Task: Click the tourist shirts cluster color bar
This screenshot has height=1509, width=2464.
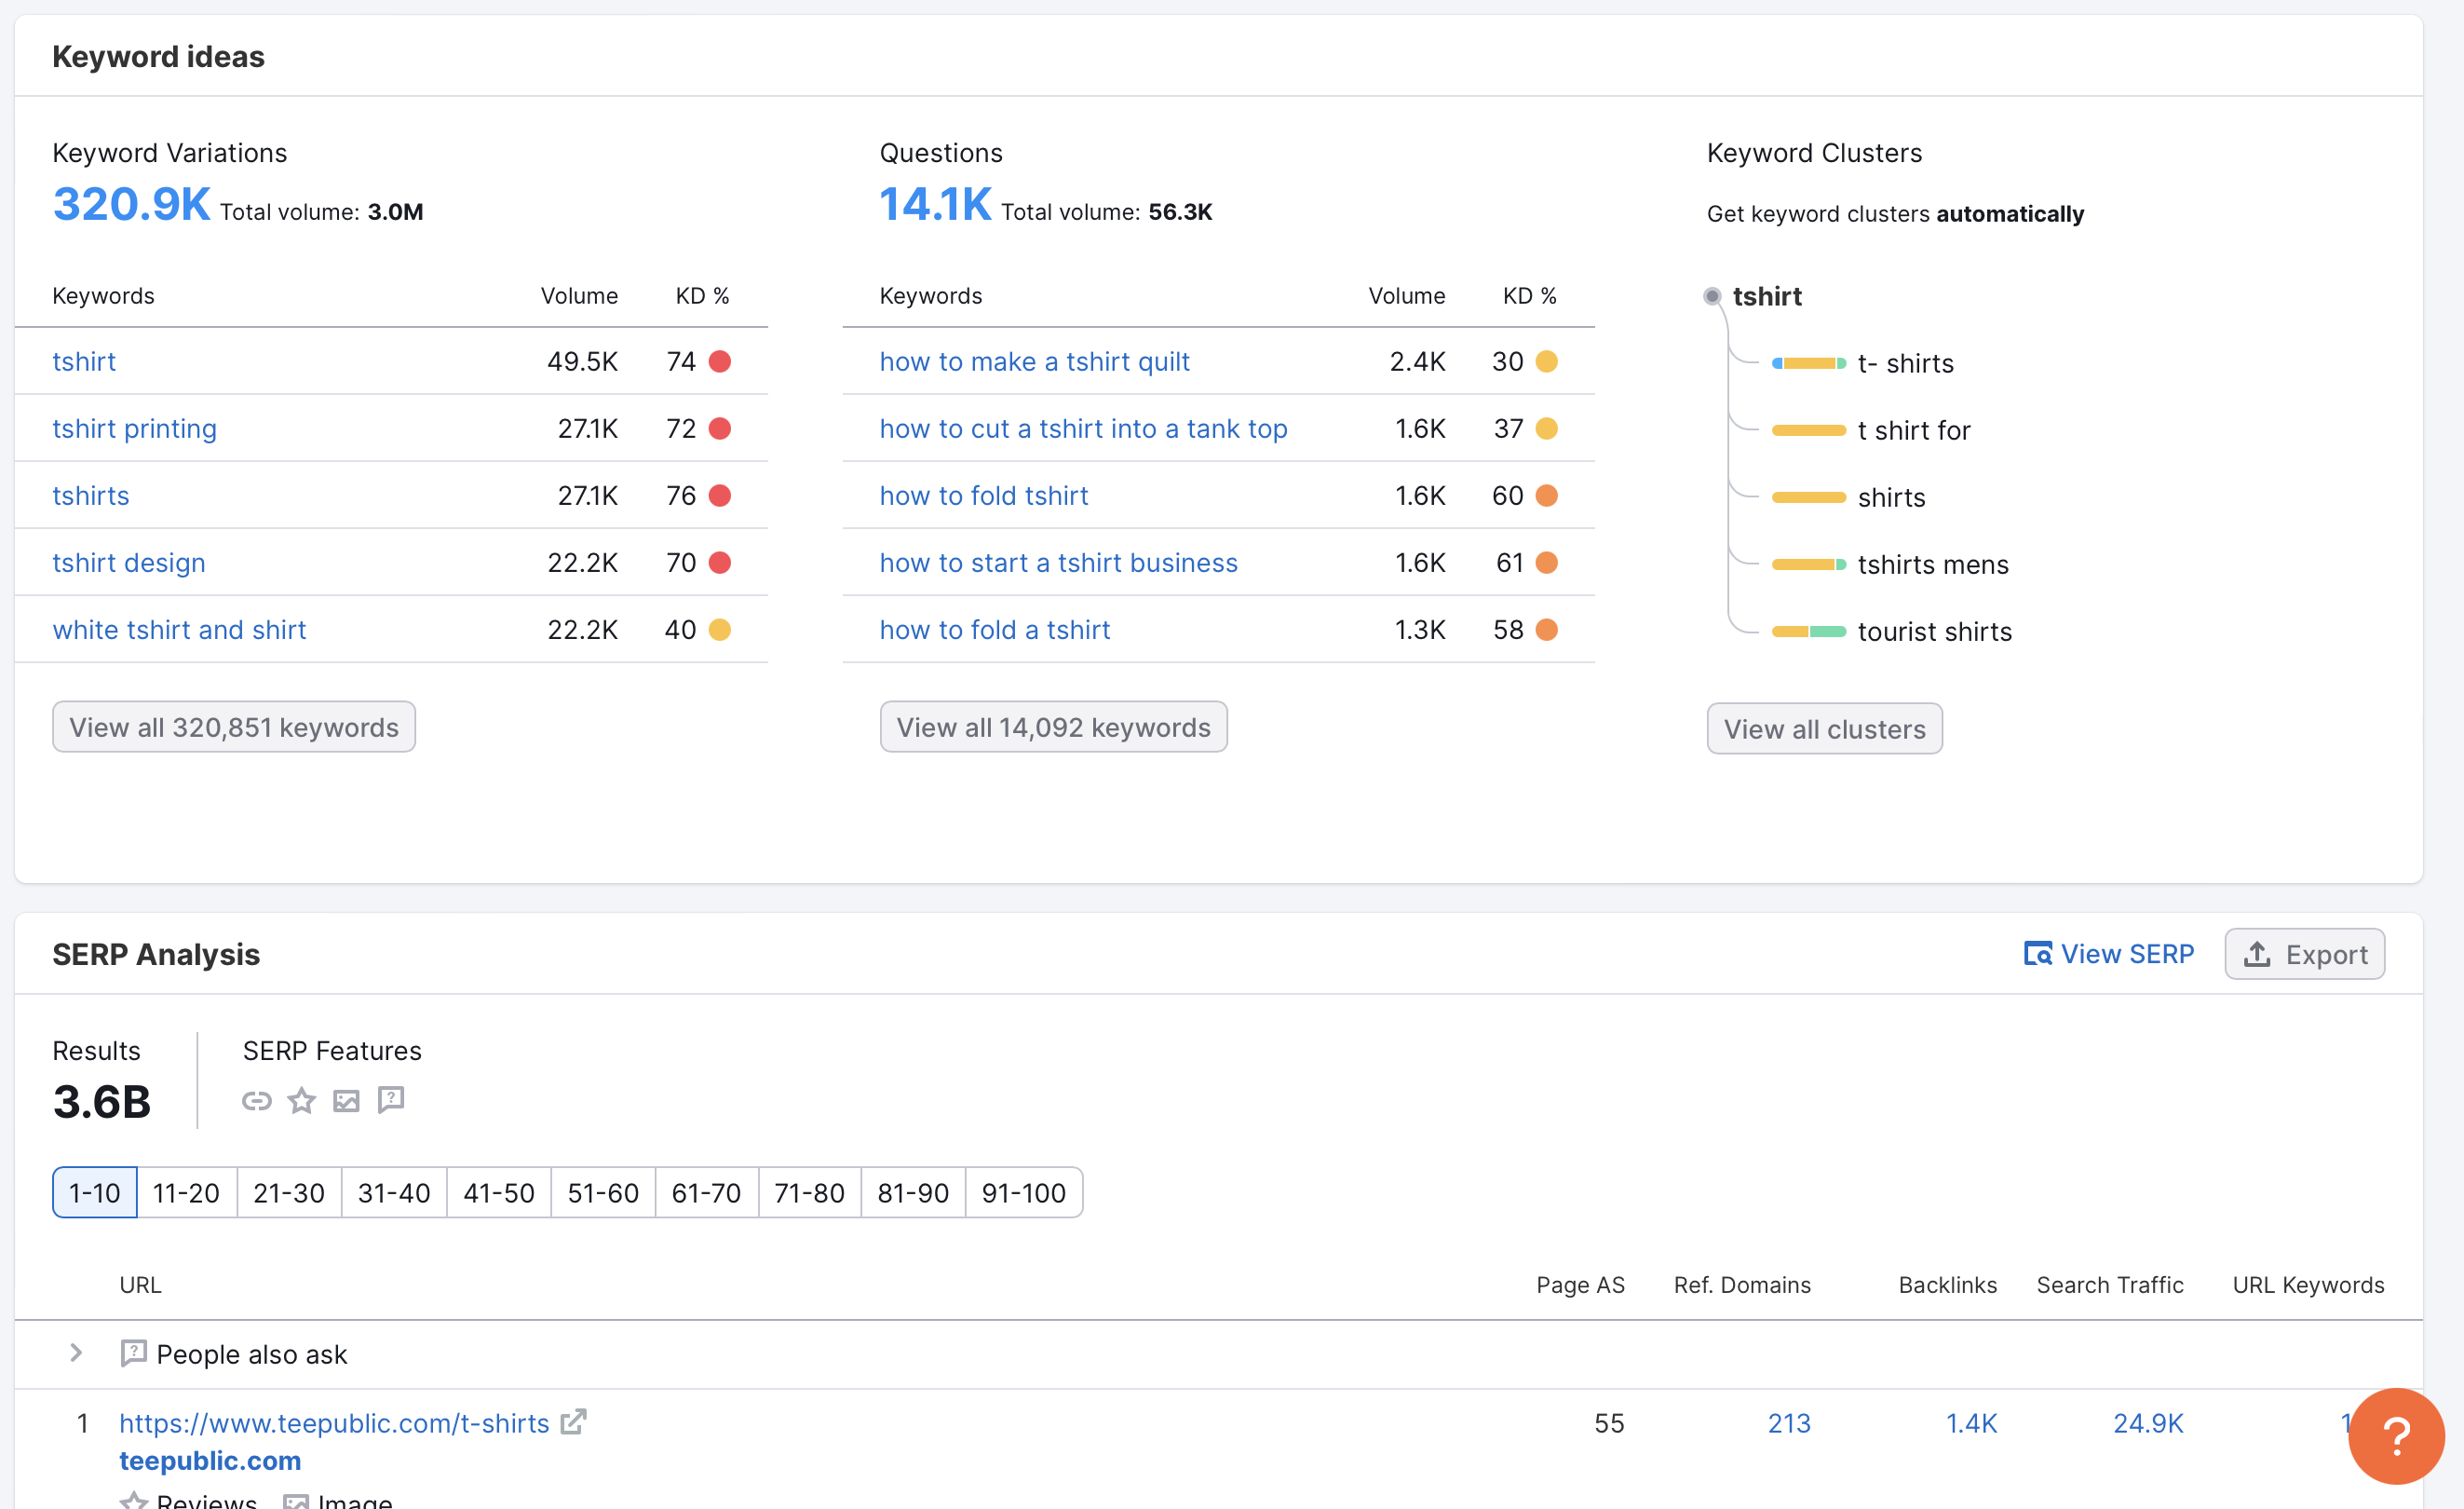Action: 1808,631
